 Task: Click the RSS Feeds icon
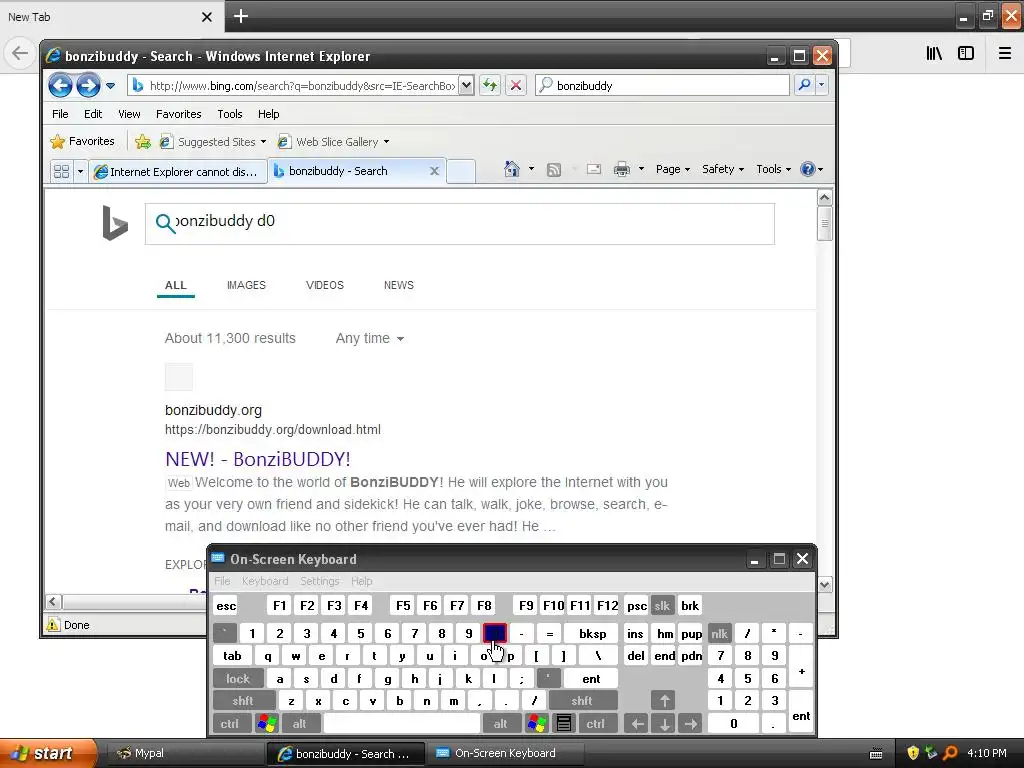(554, 170)
